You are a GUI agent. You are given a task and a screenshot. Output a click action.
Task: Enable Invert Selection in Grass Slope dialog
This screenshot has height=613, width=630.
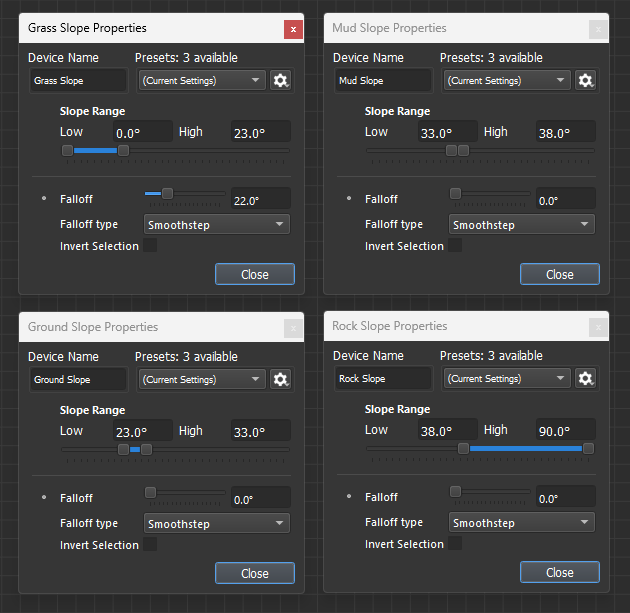pyautogui.click(x=150, y=246)
